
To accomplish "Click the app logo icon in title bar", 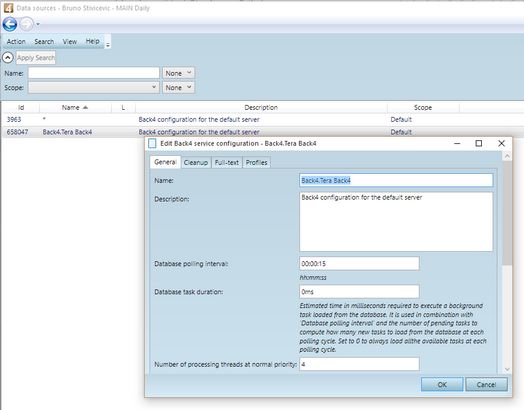I will click(x=8, y=8).
